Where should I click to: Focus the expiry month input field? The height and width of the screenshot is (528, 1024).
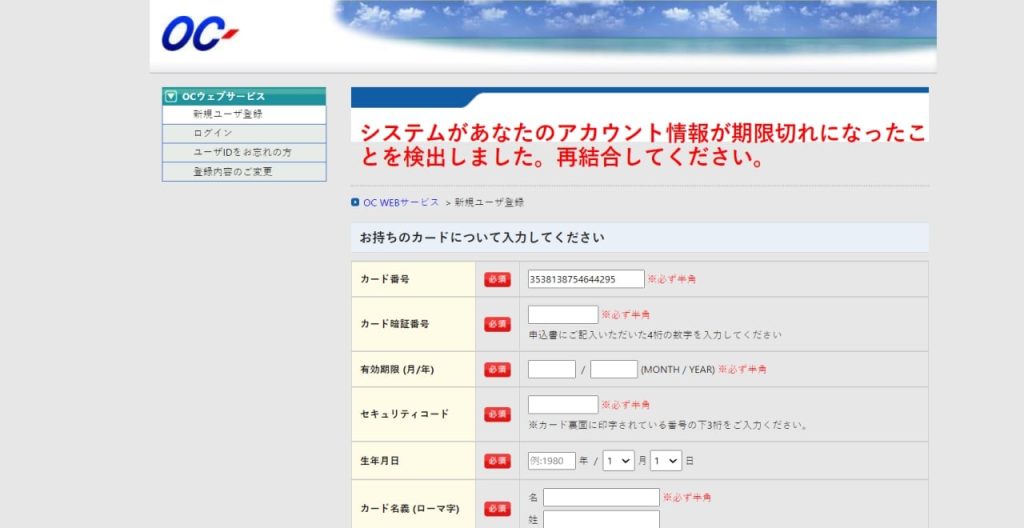(552, 369)
